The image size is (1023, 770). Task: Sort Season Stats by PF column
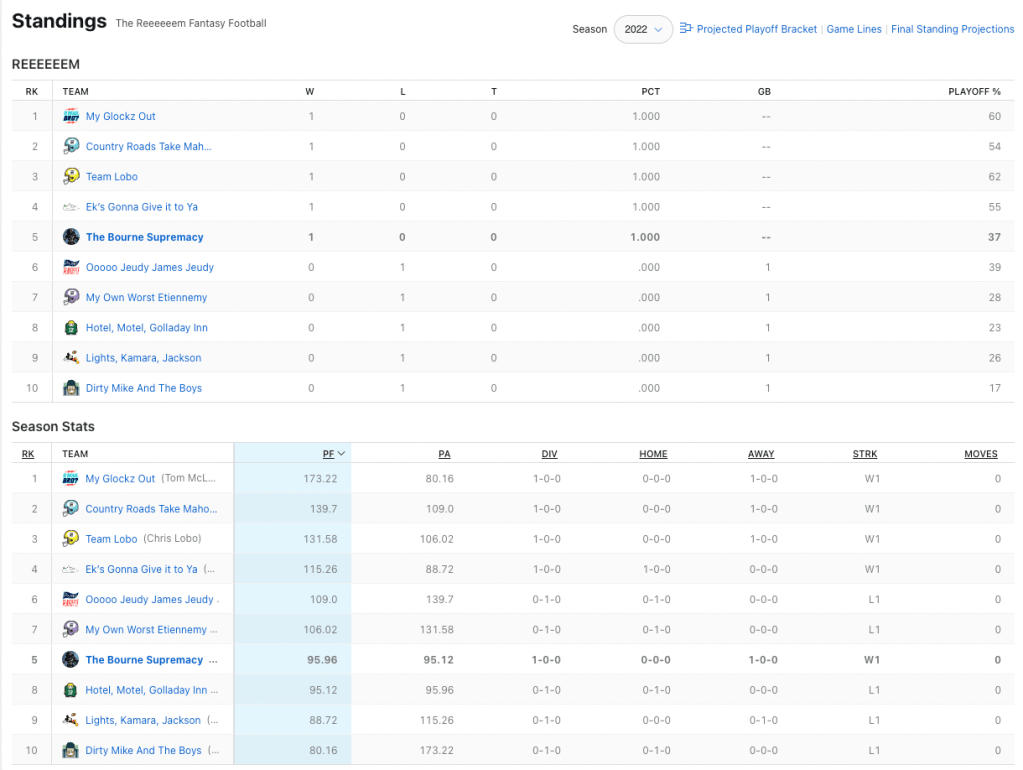(x=328, y=454)
